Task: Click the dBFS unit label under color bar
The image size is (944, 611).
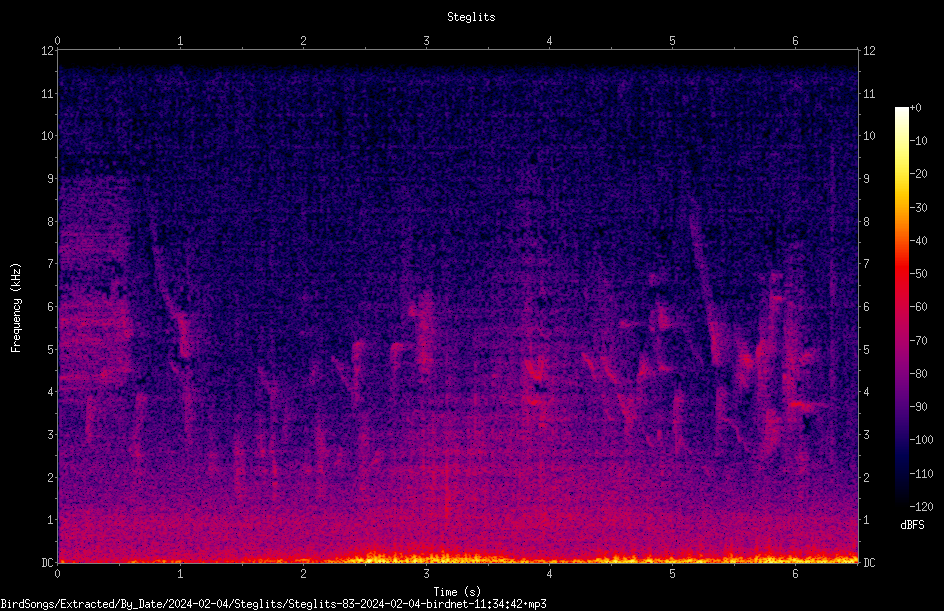Action: tap(912, 525)
